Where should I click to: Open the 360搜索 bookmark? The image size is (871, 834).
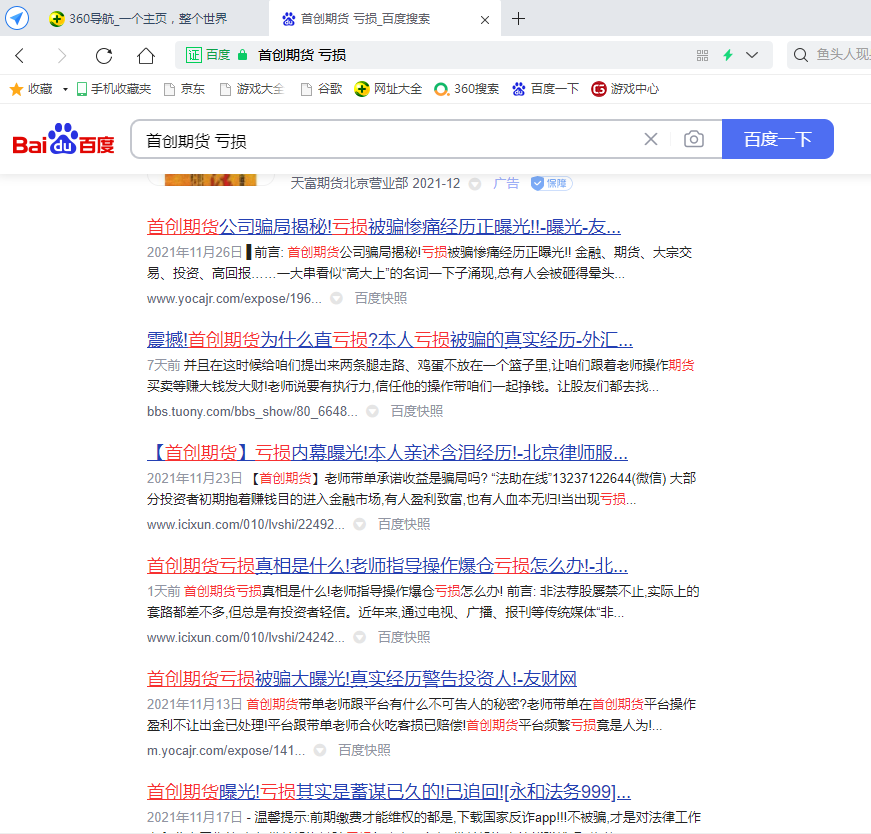click(x=467, y=89)
